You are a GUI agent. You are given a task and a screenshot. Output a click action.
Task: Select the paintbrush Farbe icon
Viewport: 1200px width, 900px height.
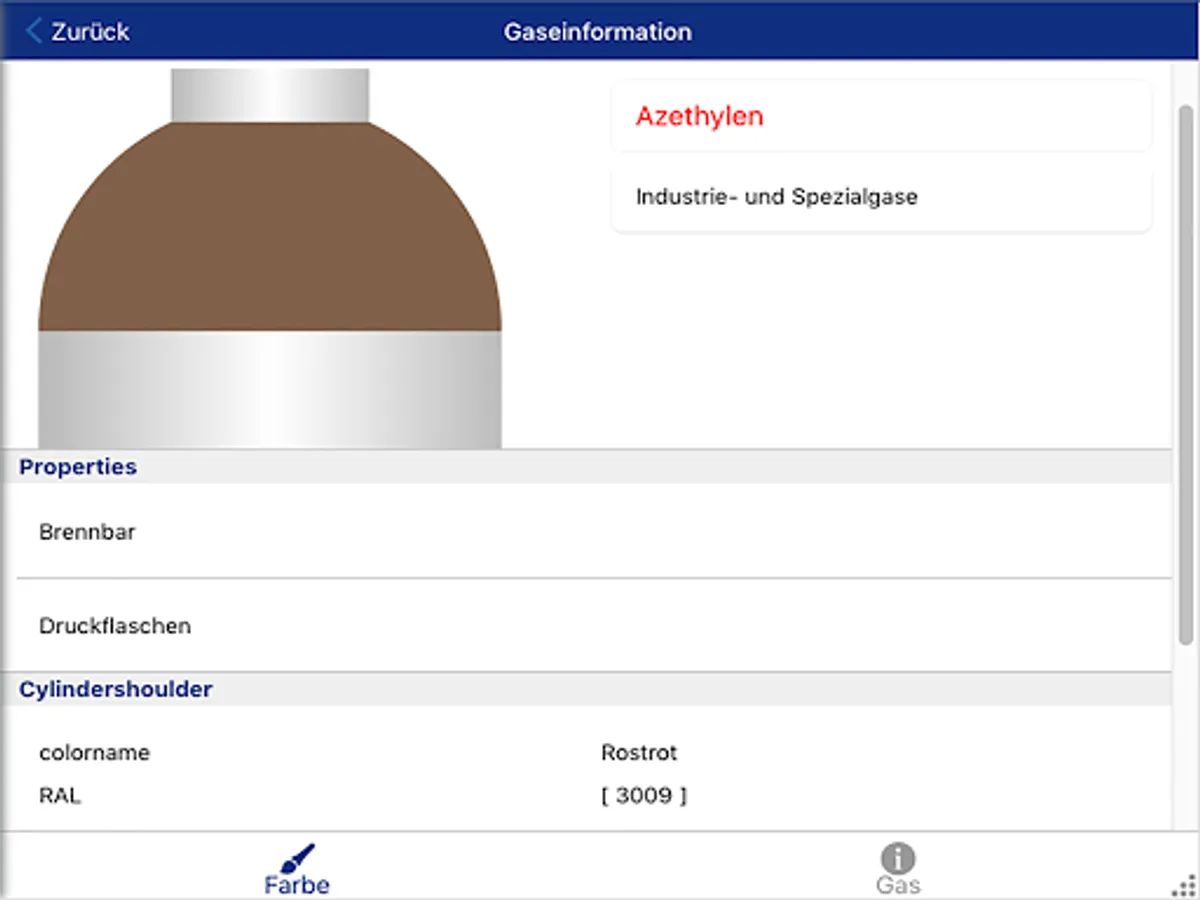297,858
